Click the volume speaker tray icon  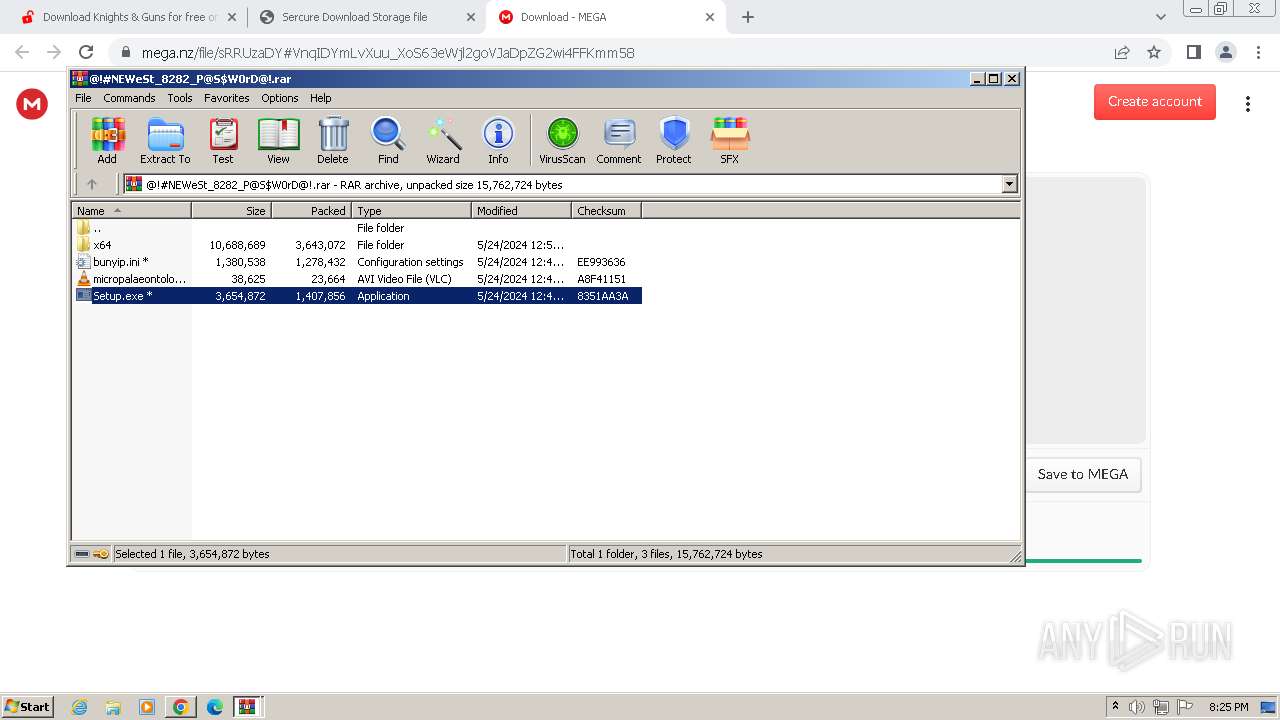[x=1137, y=707]
